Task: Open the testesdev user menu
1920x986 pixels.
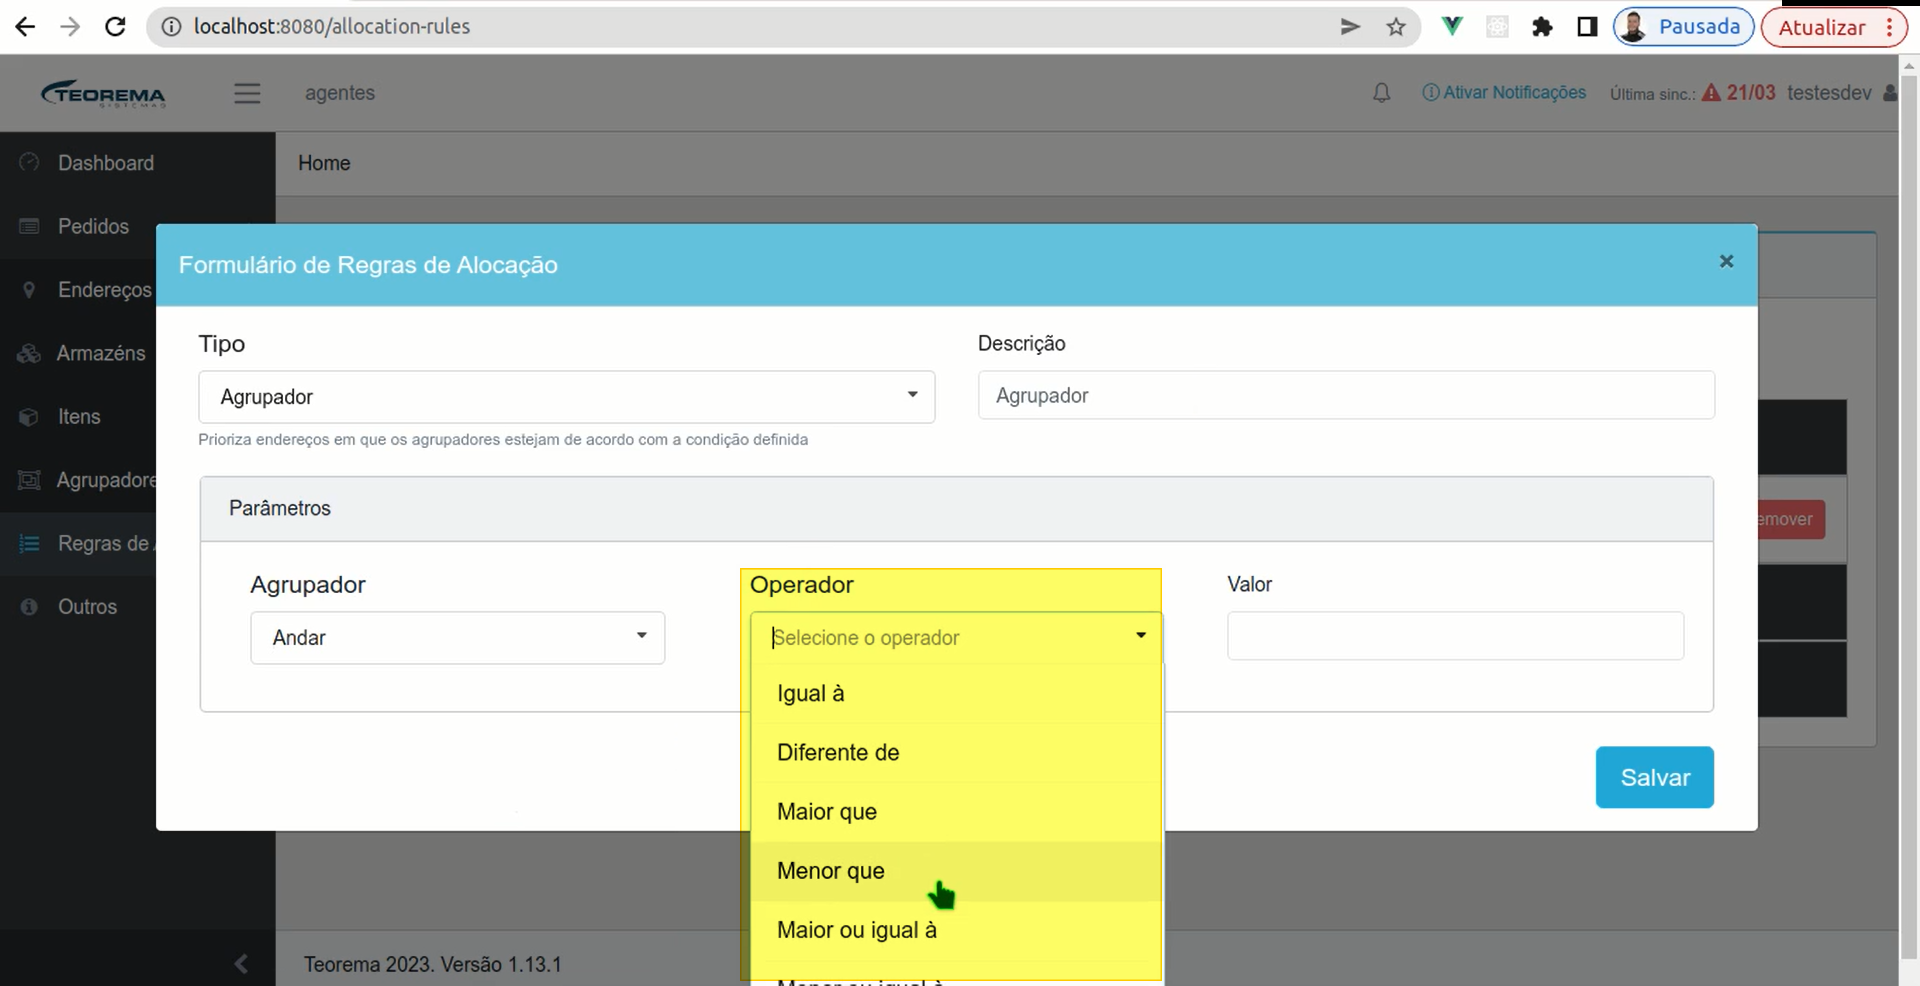Action: (1840, 93)
